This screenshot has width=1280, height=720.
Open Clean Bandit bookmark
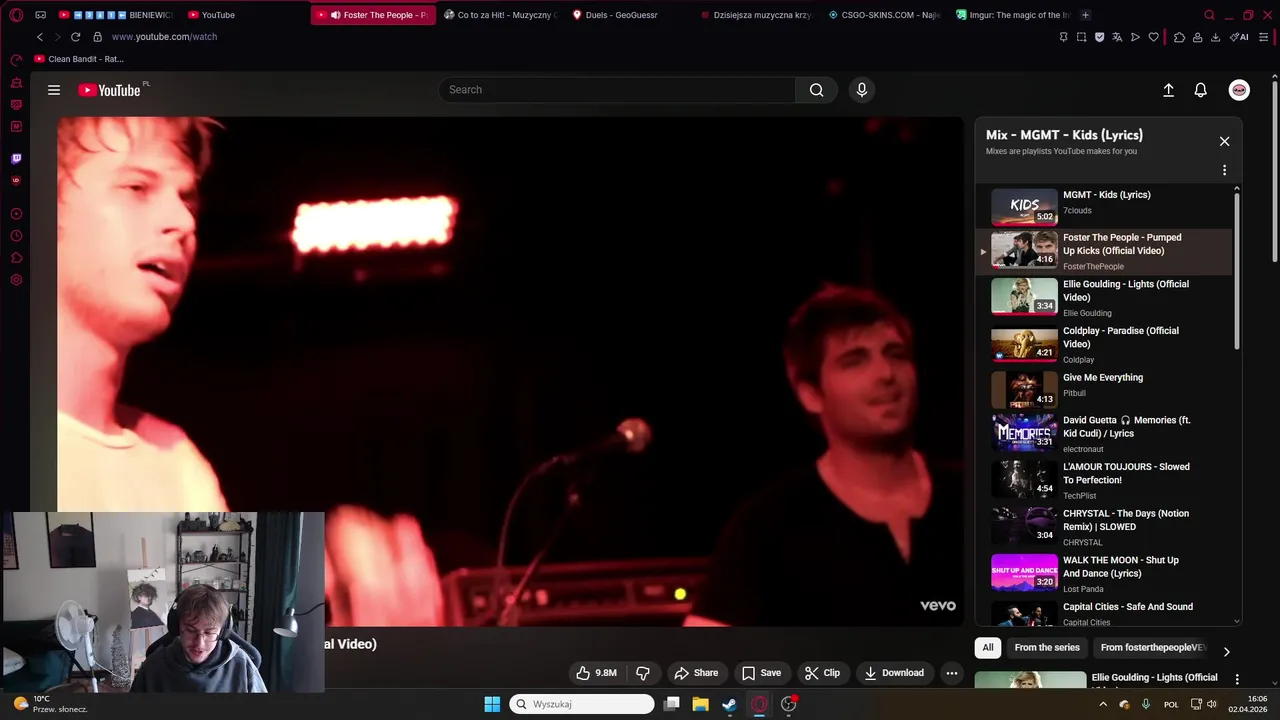[80, 59]
